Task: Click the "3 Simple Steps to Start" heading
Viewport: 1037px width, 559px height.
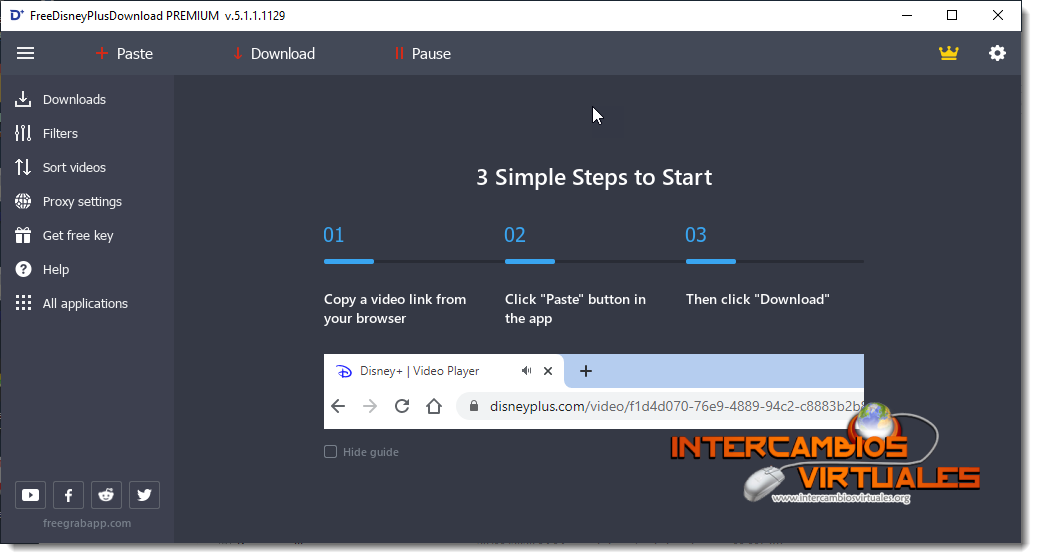Action: point(594,177)
